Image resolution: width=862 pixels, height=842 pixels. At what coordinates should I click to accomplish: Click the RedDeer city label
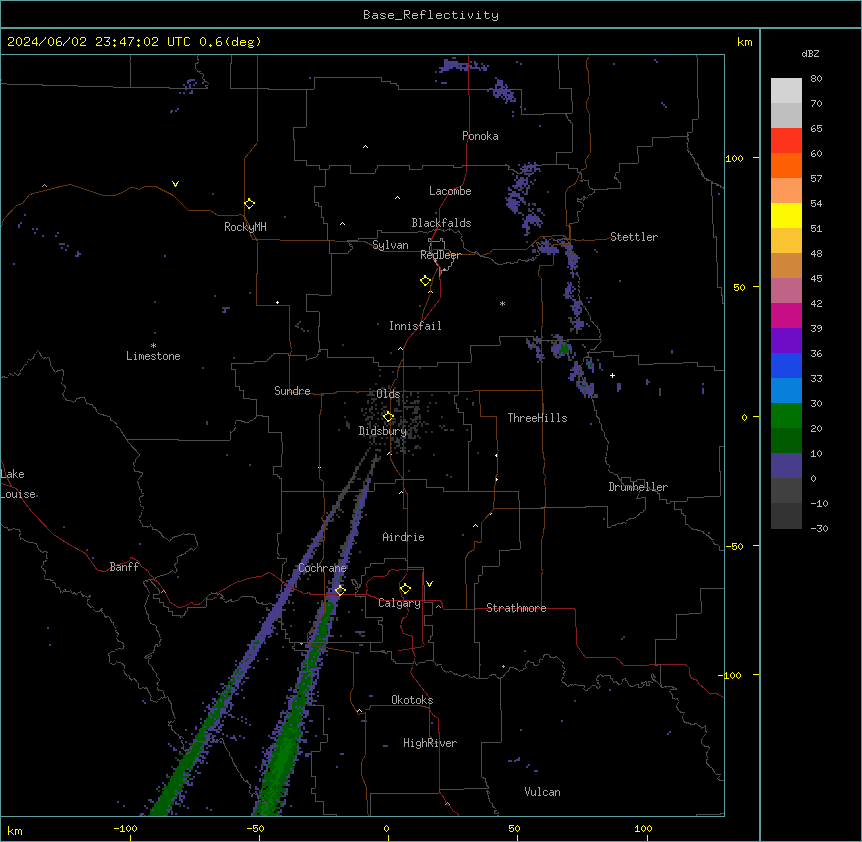(x=440, y=255)
